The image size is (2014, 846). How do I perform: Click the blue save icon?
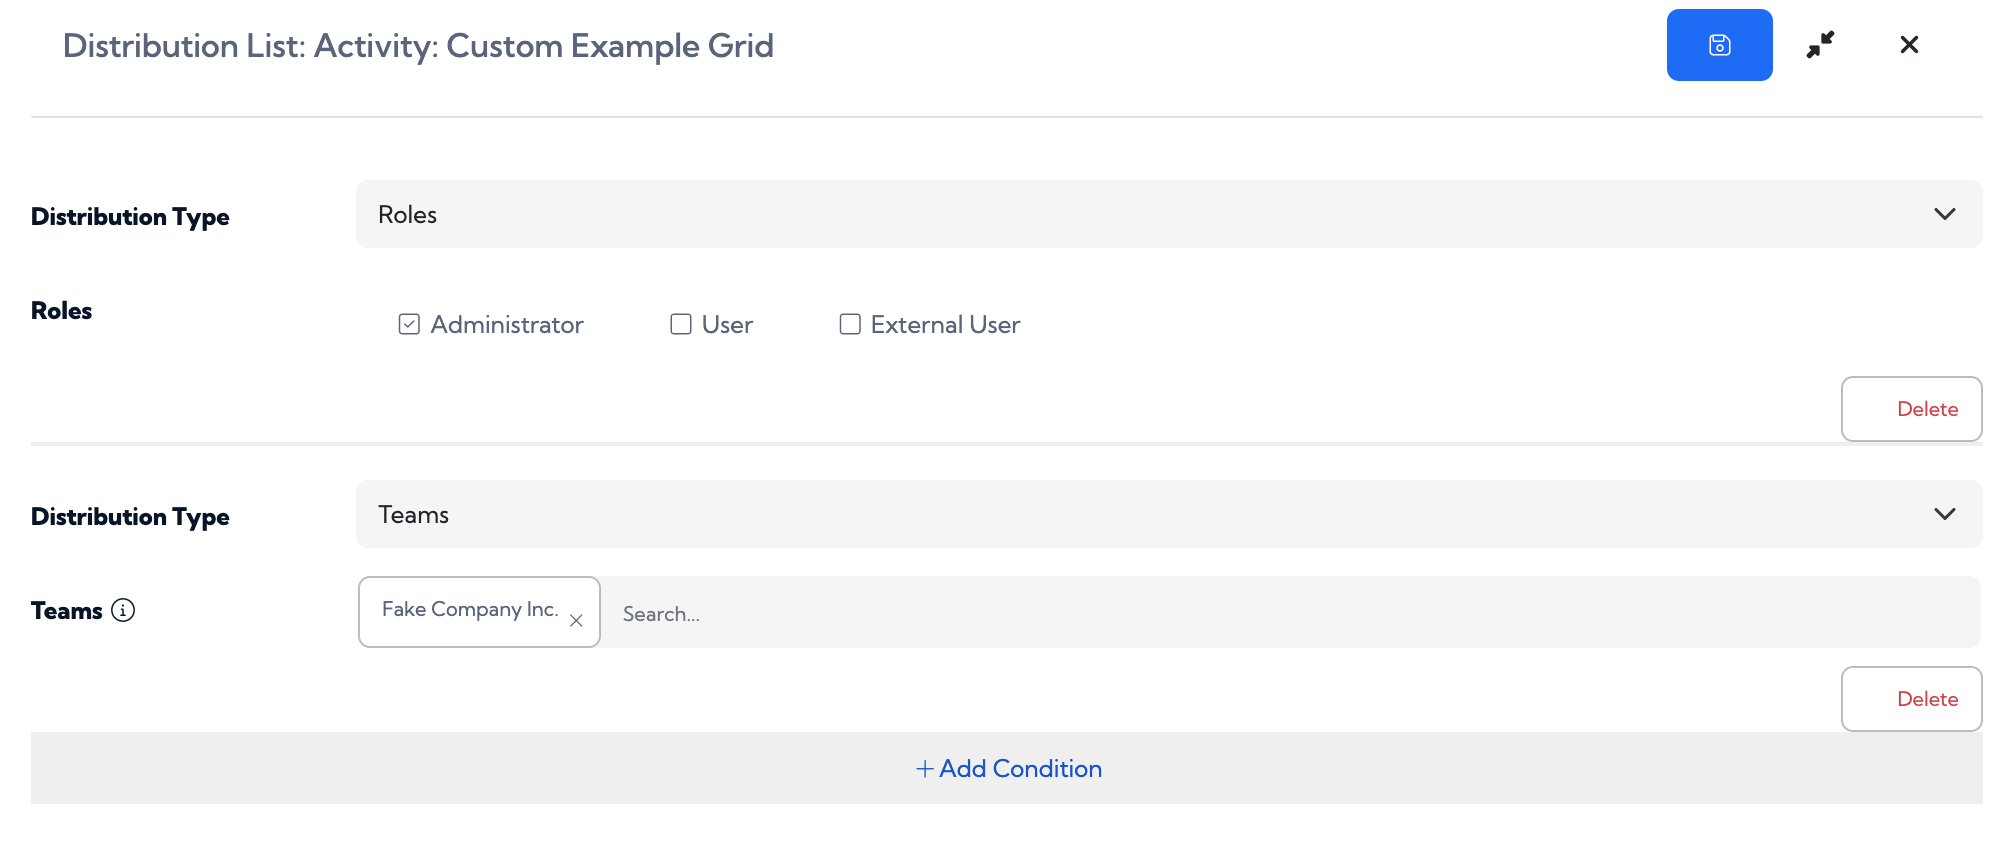pos(1719,44)
